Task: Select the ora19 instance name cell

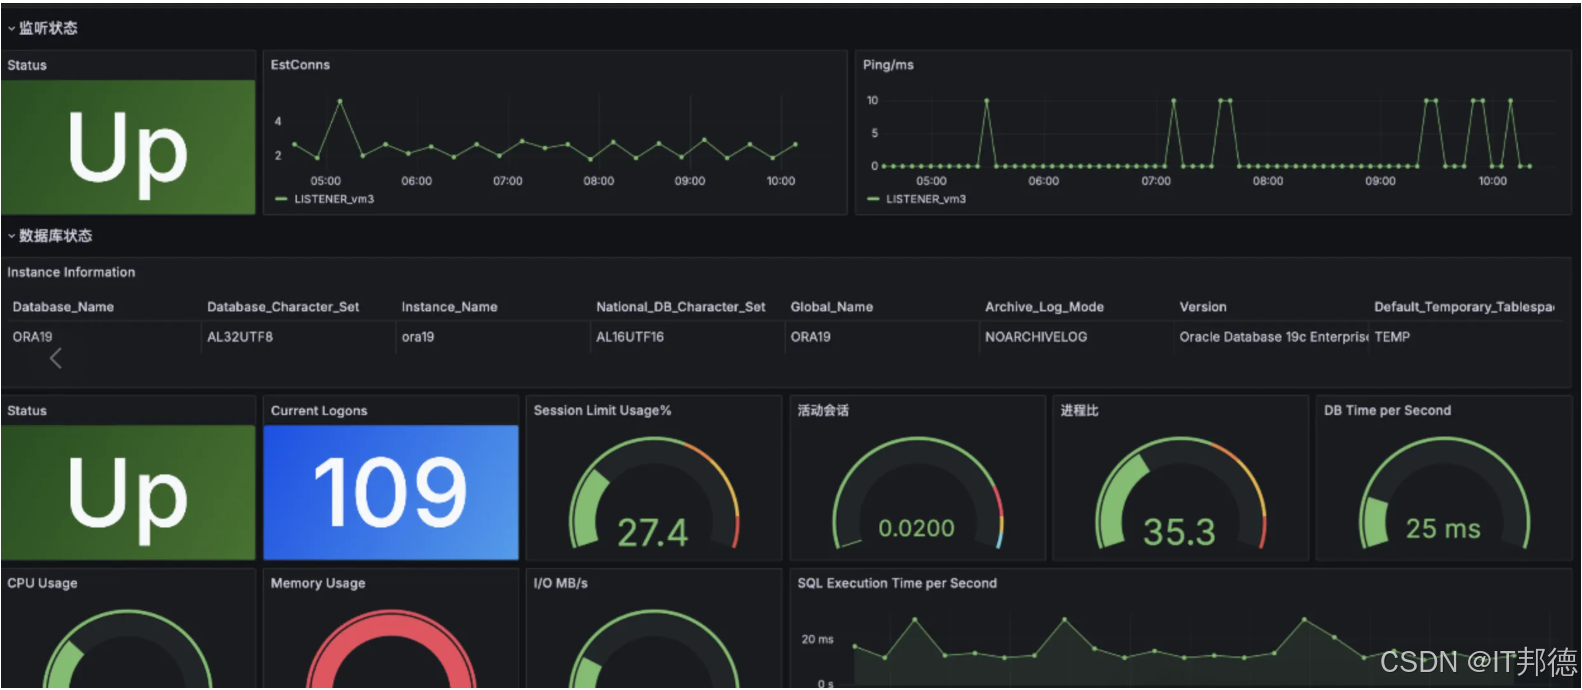Action: coord(418,337)
